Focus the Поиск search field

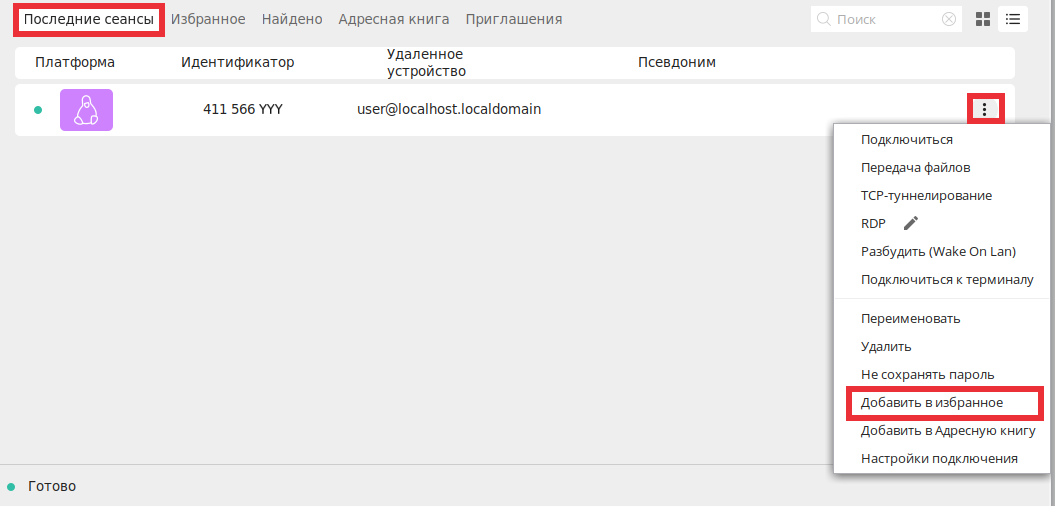(886, 20)
